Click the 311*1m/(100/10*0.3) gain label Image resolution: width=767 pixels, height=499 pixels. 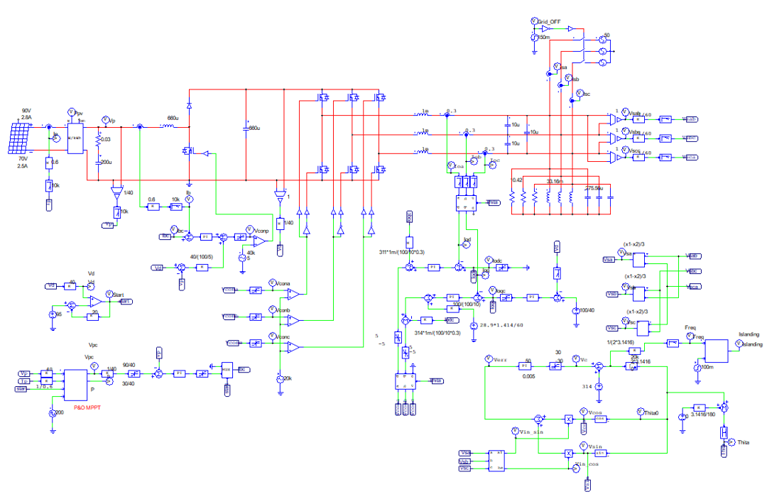point(402,252)
